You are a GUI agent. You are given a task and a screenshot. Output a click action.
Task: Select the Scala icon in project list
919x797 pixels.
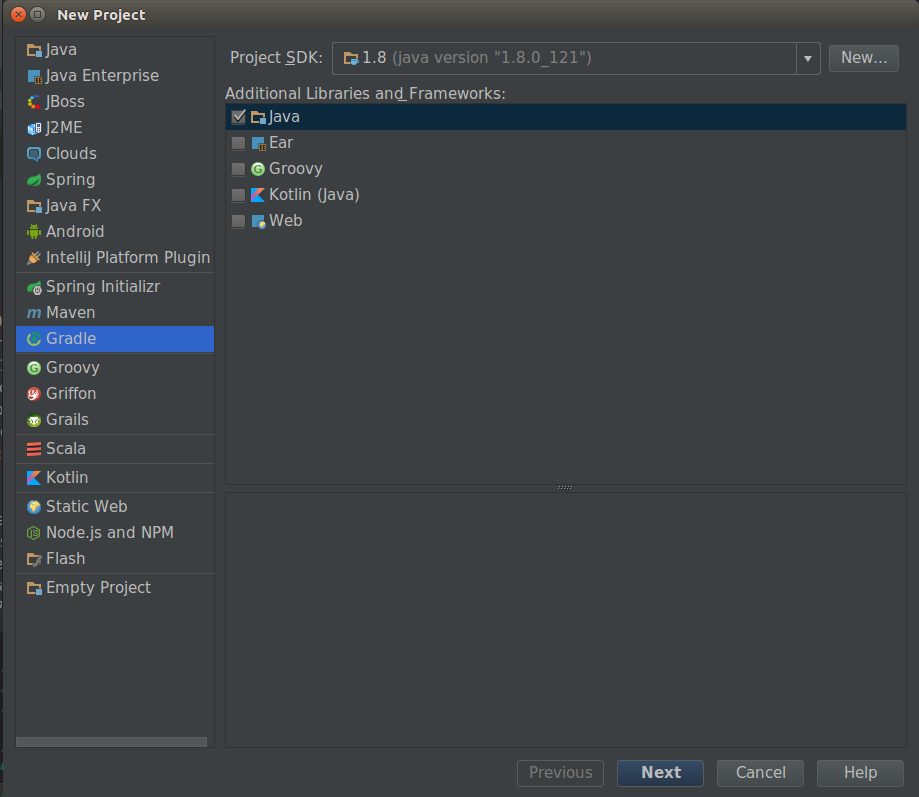pos(34,449)
